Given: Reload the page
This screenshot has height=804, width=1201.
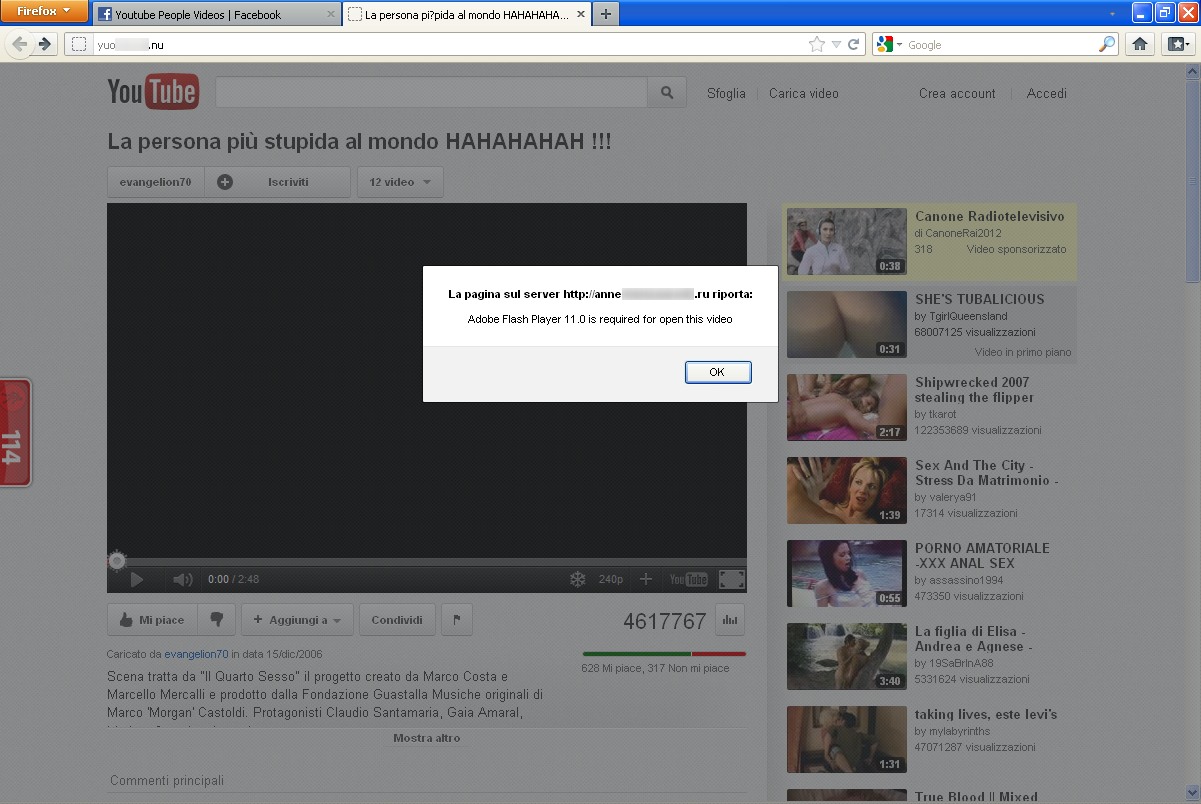Looking at the screenshot, I should pyautogui.click(x=854, y=44).
